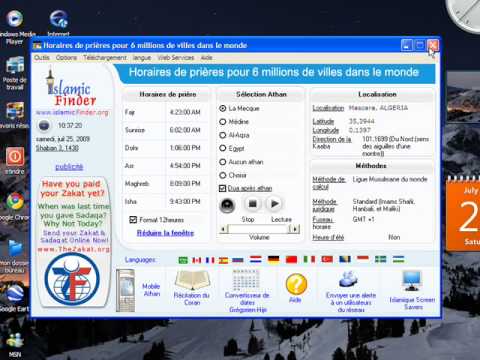Click the Maghreb time 8:09:00 PM

pos(185,183)
